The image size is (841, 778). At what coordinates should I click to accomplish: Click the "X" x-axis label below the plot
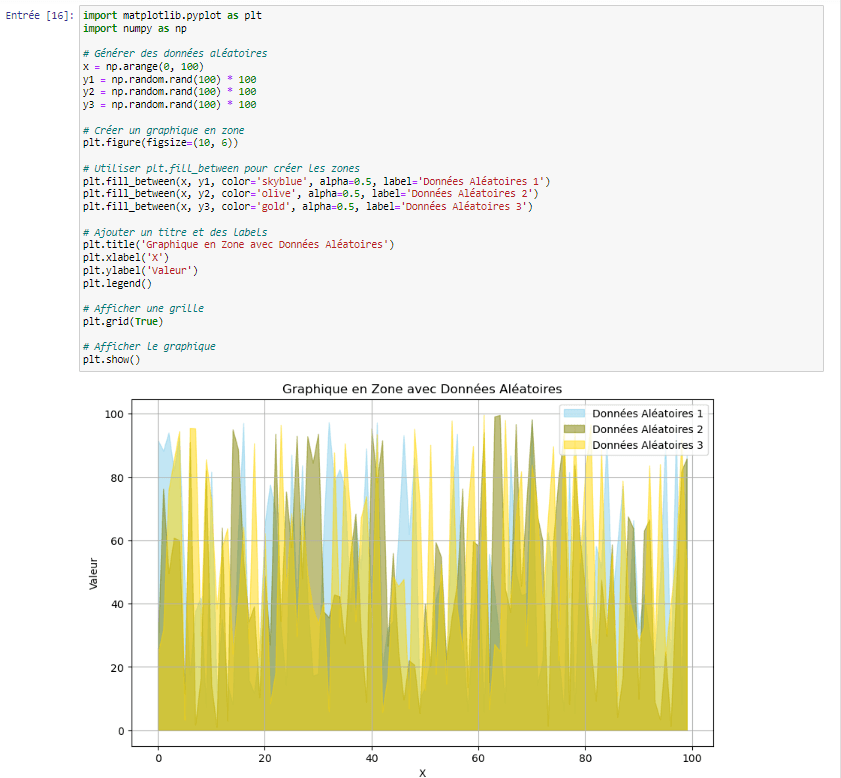tap(422, 772)
